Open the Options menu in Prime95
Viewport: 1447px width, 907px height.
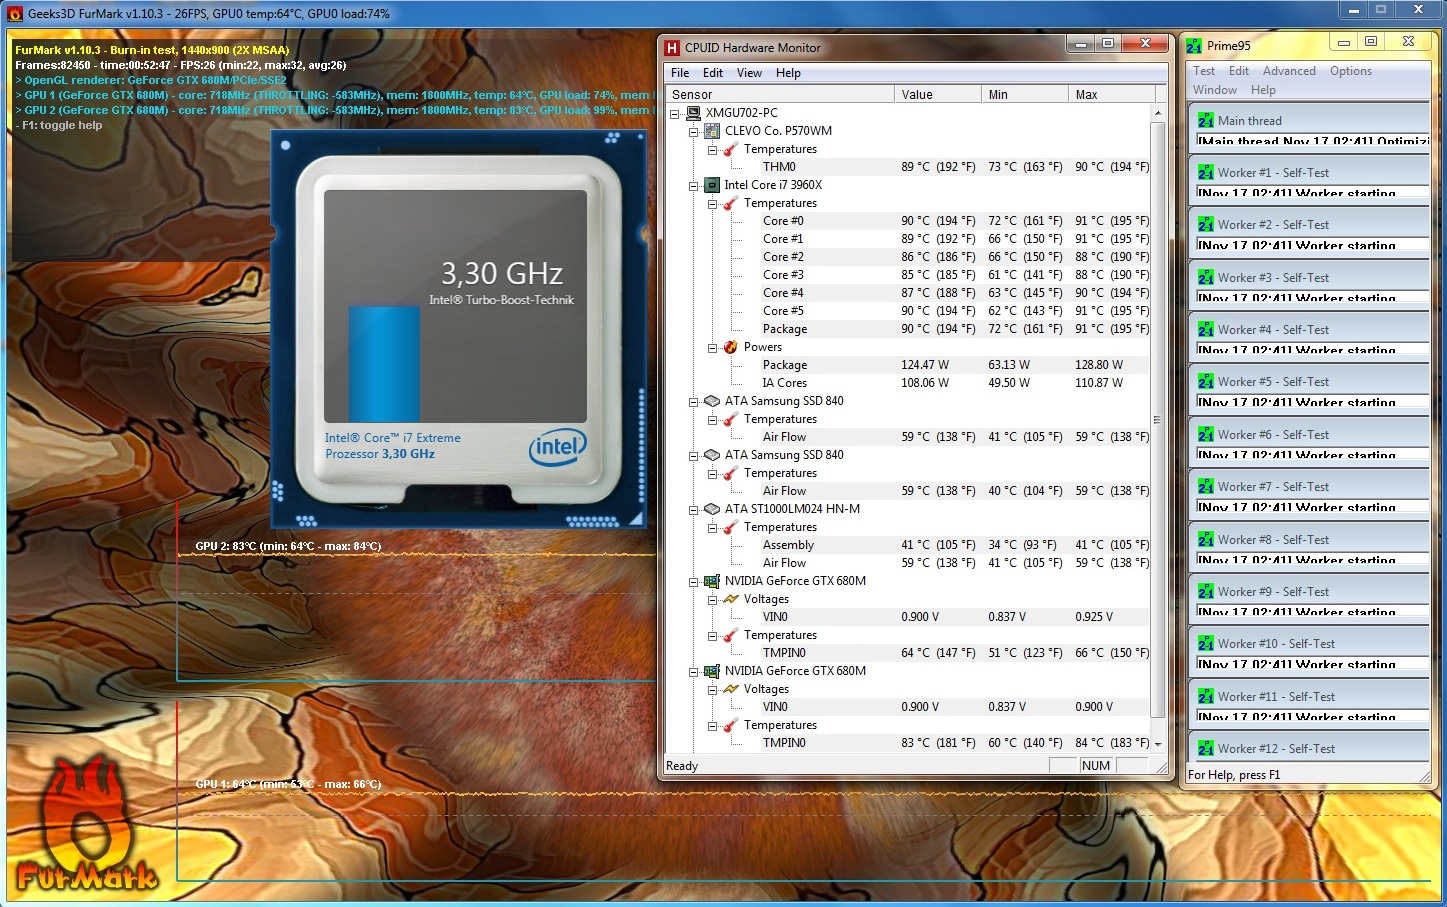pyautogui.click(x=1351, y=71)
